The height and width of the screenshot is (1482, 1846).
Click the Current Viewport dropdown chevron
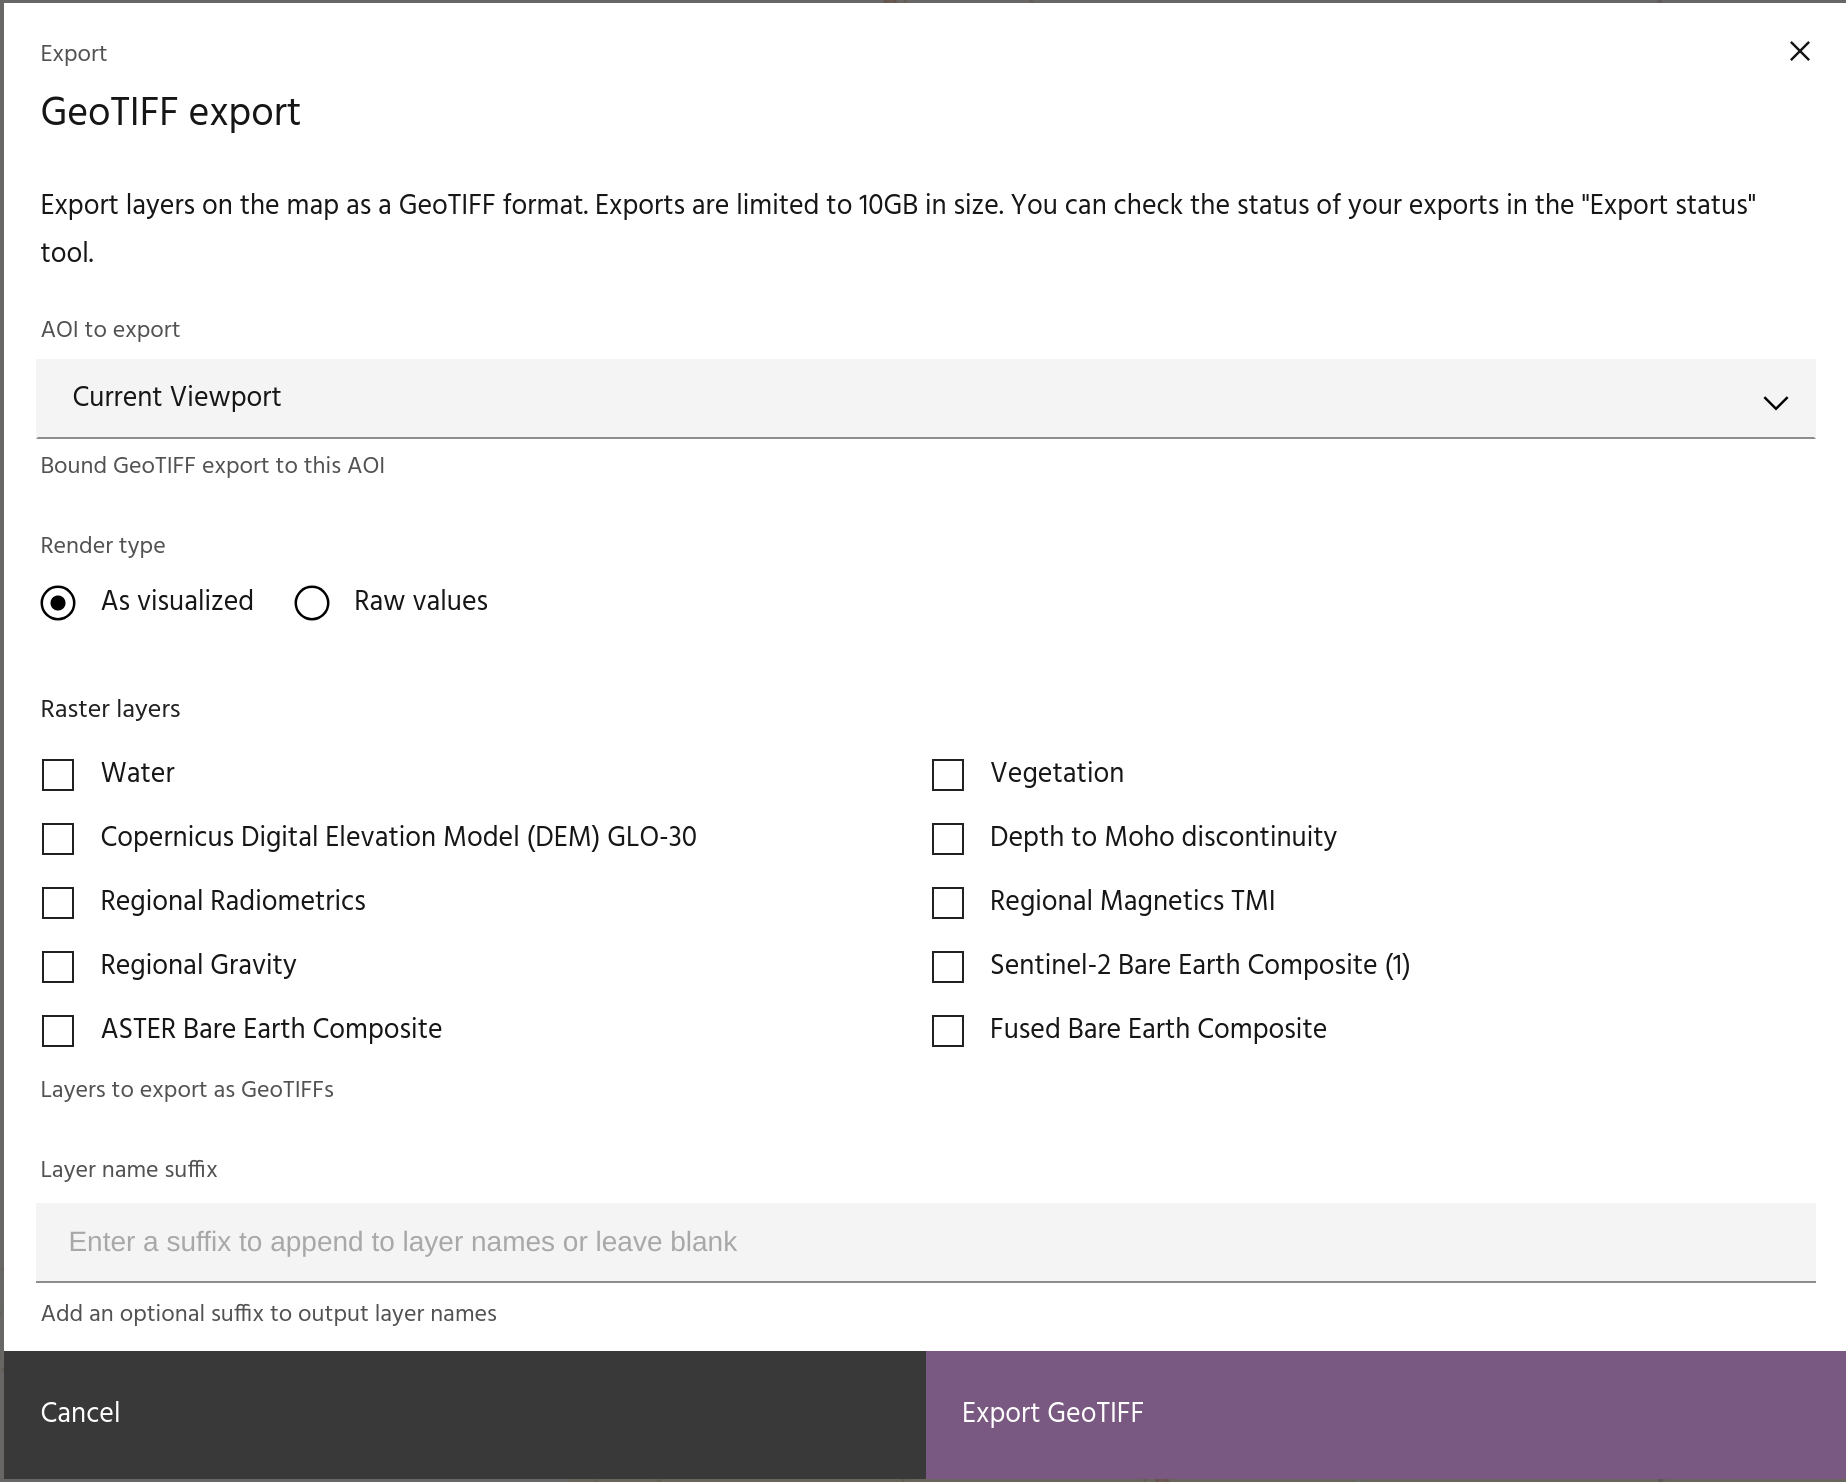[1775, 403]
